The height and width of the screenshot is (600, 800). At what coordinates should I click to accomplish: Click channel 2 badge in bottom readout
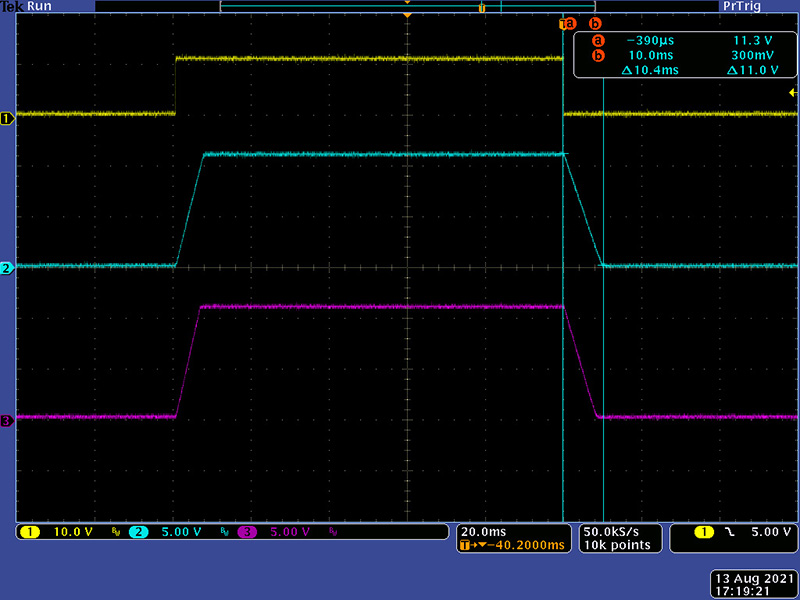tap(138, 532)
